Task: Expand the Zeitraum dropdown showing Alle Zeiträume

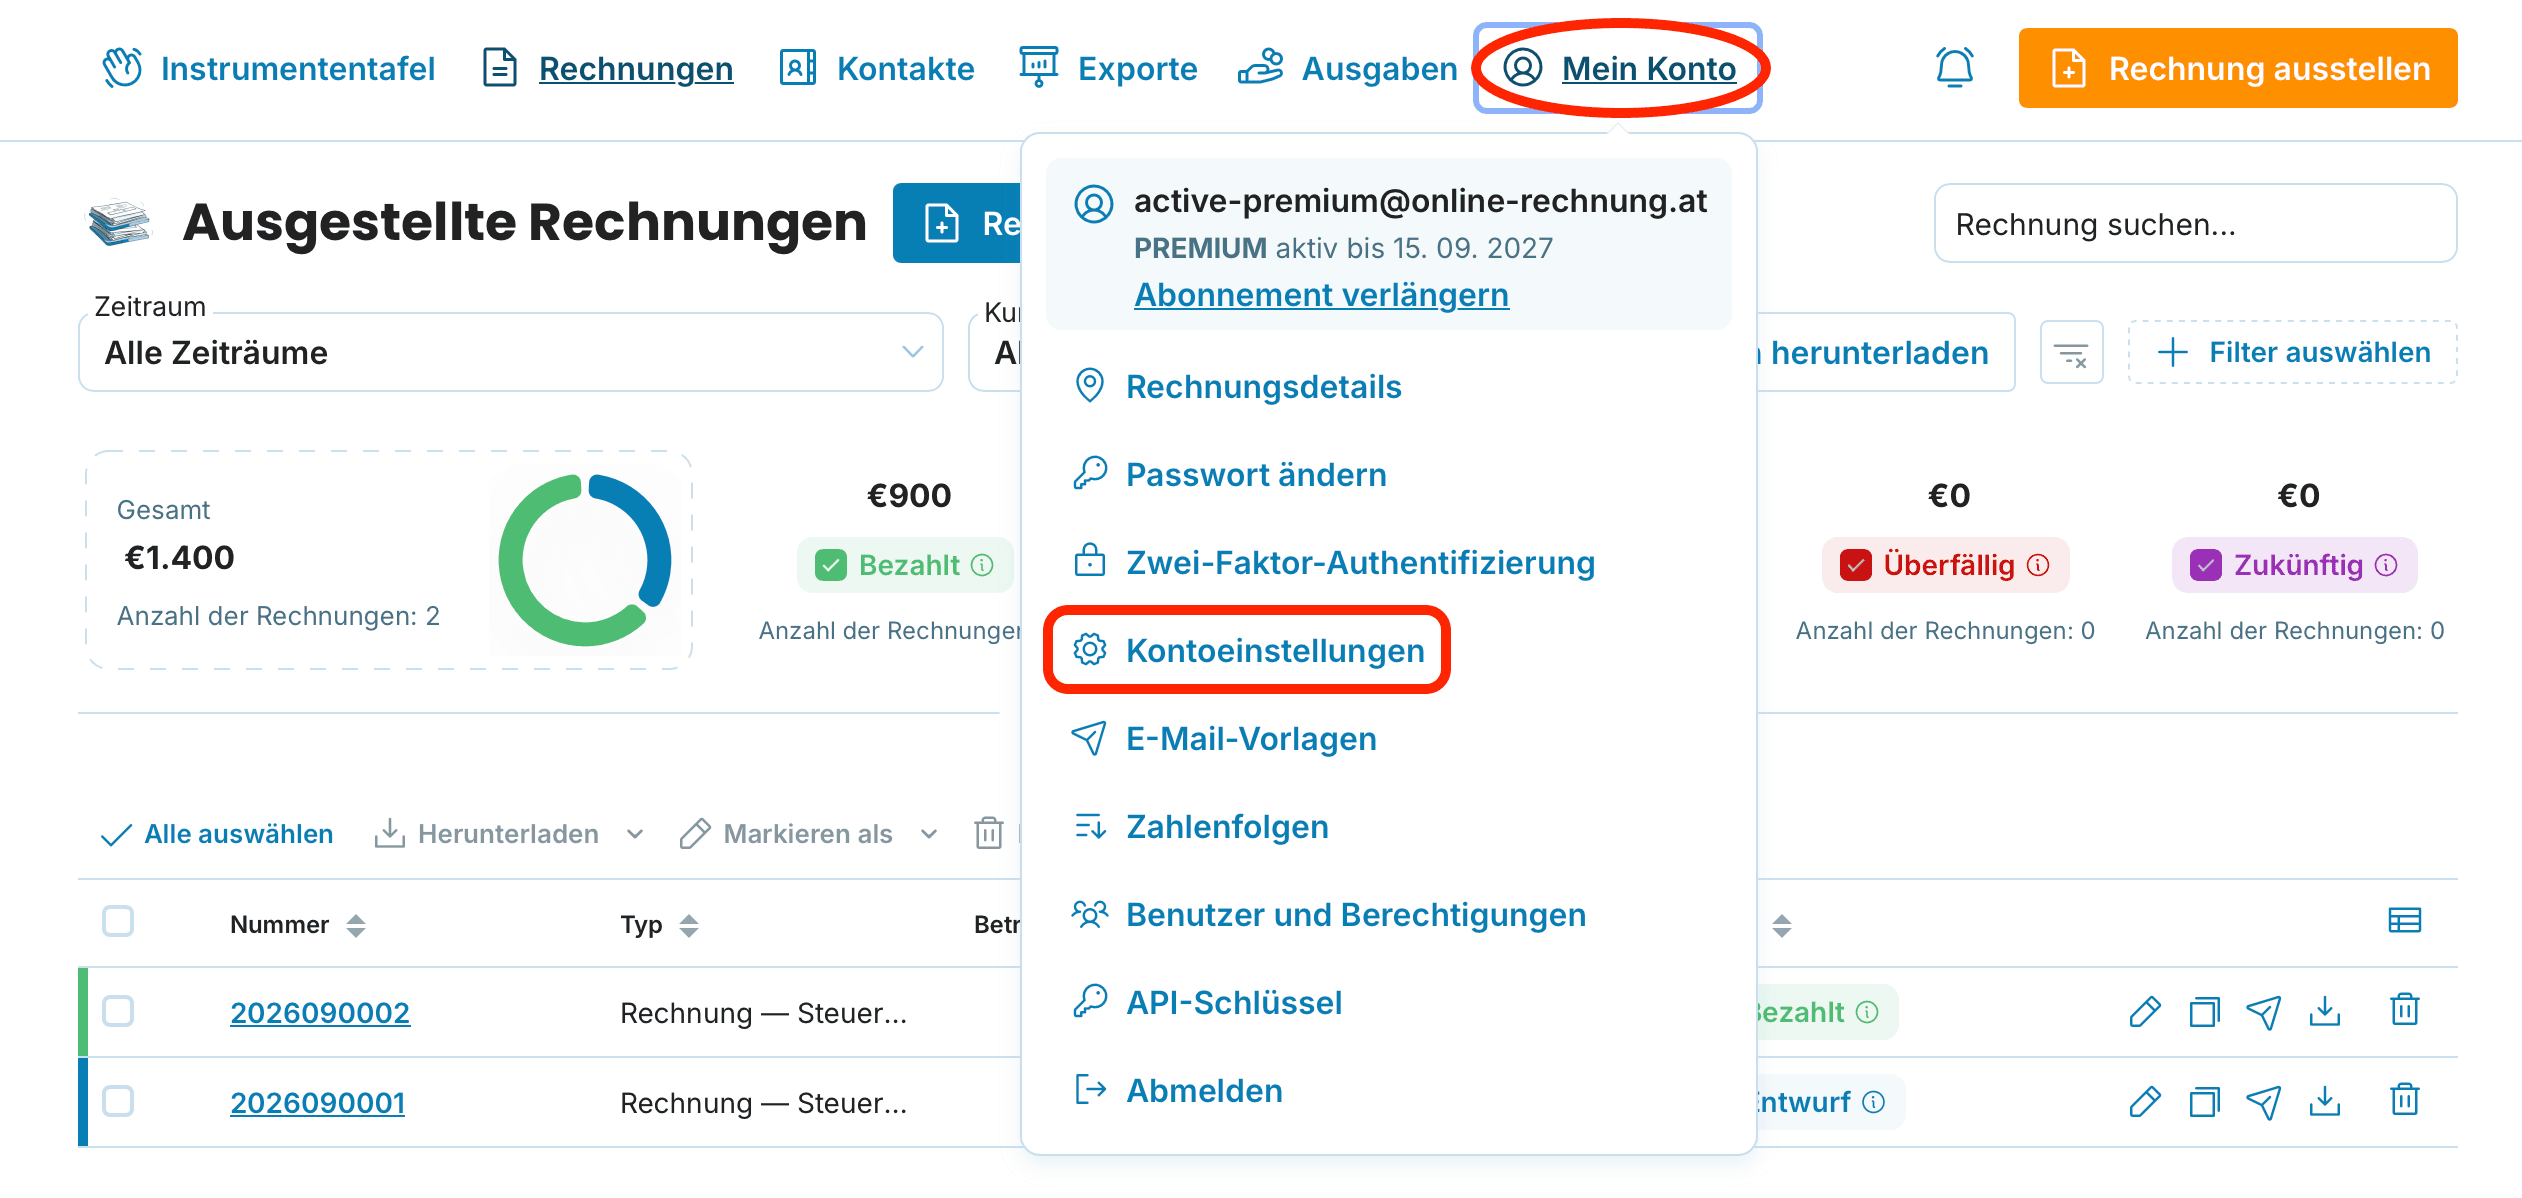Action: (x=511, y=352)
